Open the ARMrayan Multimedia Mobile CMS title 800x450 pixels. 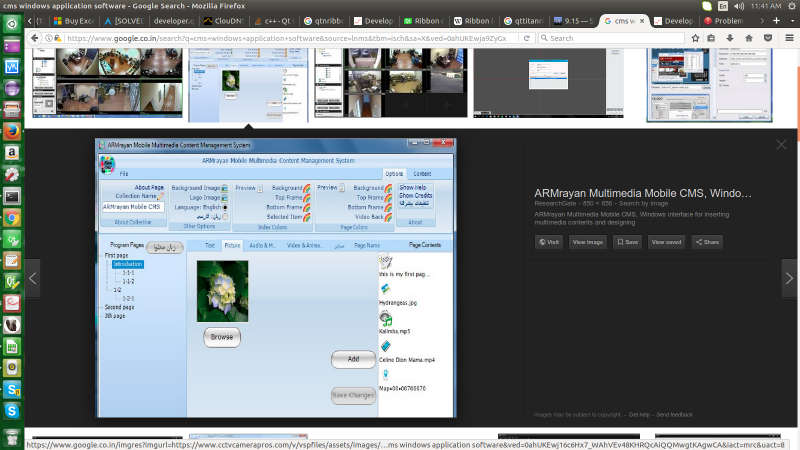tap(642, 192)
